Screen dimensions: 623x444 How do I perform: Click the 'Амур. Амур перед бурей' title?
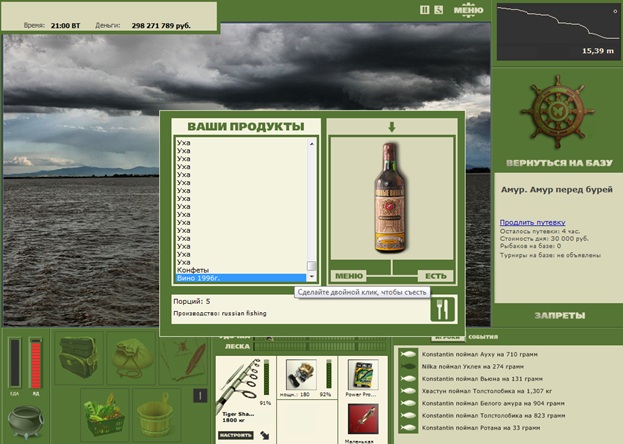[557, 190]
